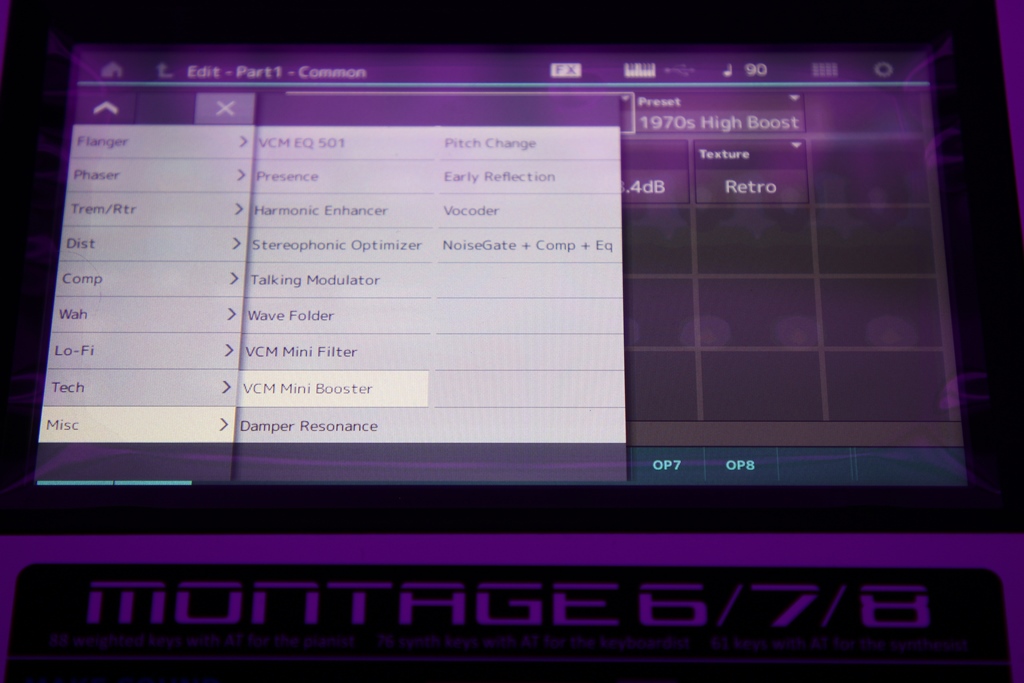Viewport: 1024px width, 683px height.
Task: Expand the Lo-Fi effect category
Action: (x=144, y=351)
